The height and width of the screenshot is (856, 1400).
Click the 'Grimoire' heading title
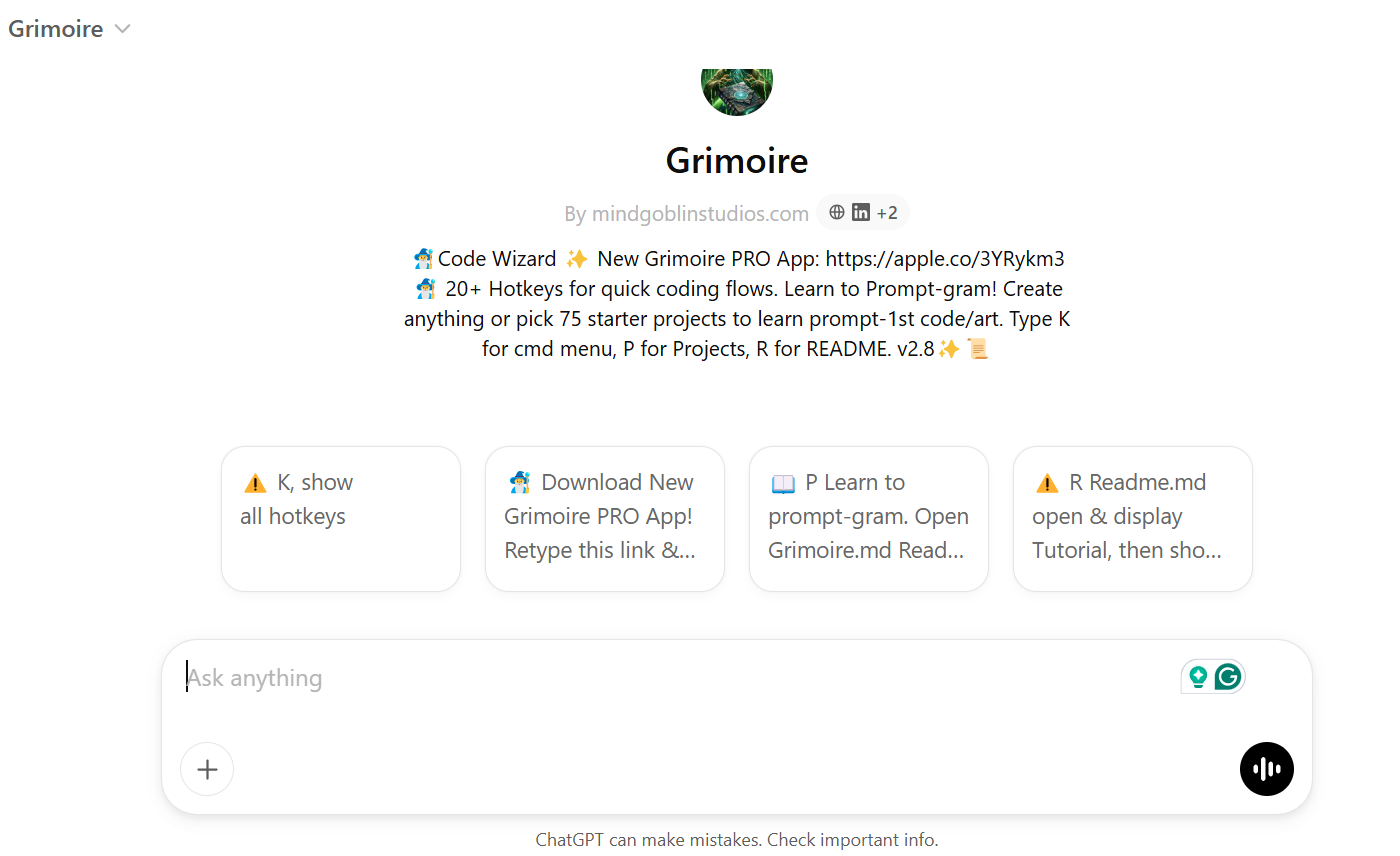point(737,160)
